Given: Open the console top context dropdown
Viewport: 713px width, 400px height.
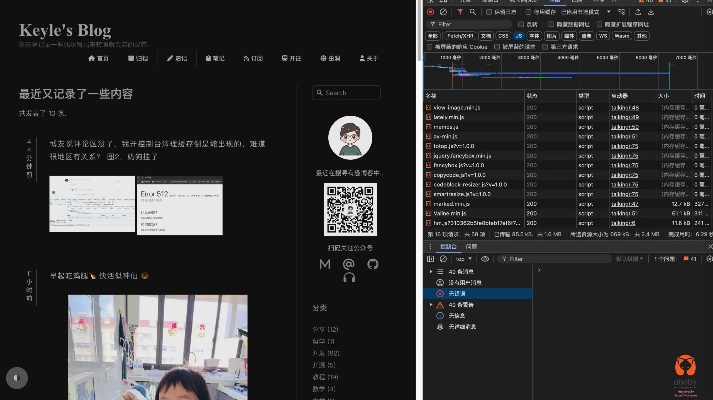Looking at the screenshot, I should (x=465, y=258).
